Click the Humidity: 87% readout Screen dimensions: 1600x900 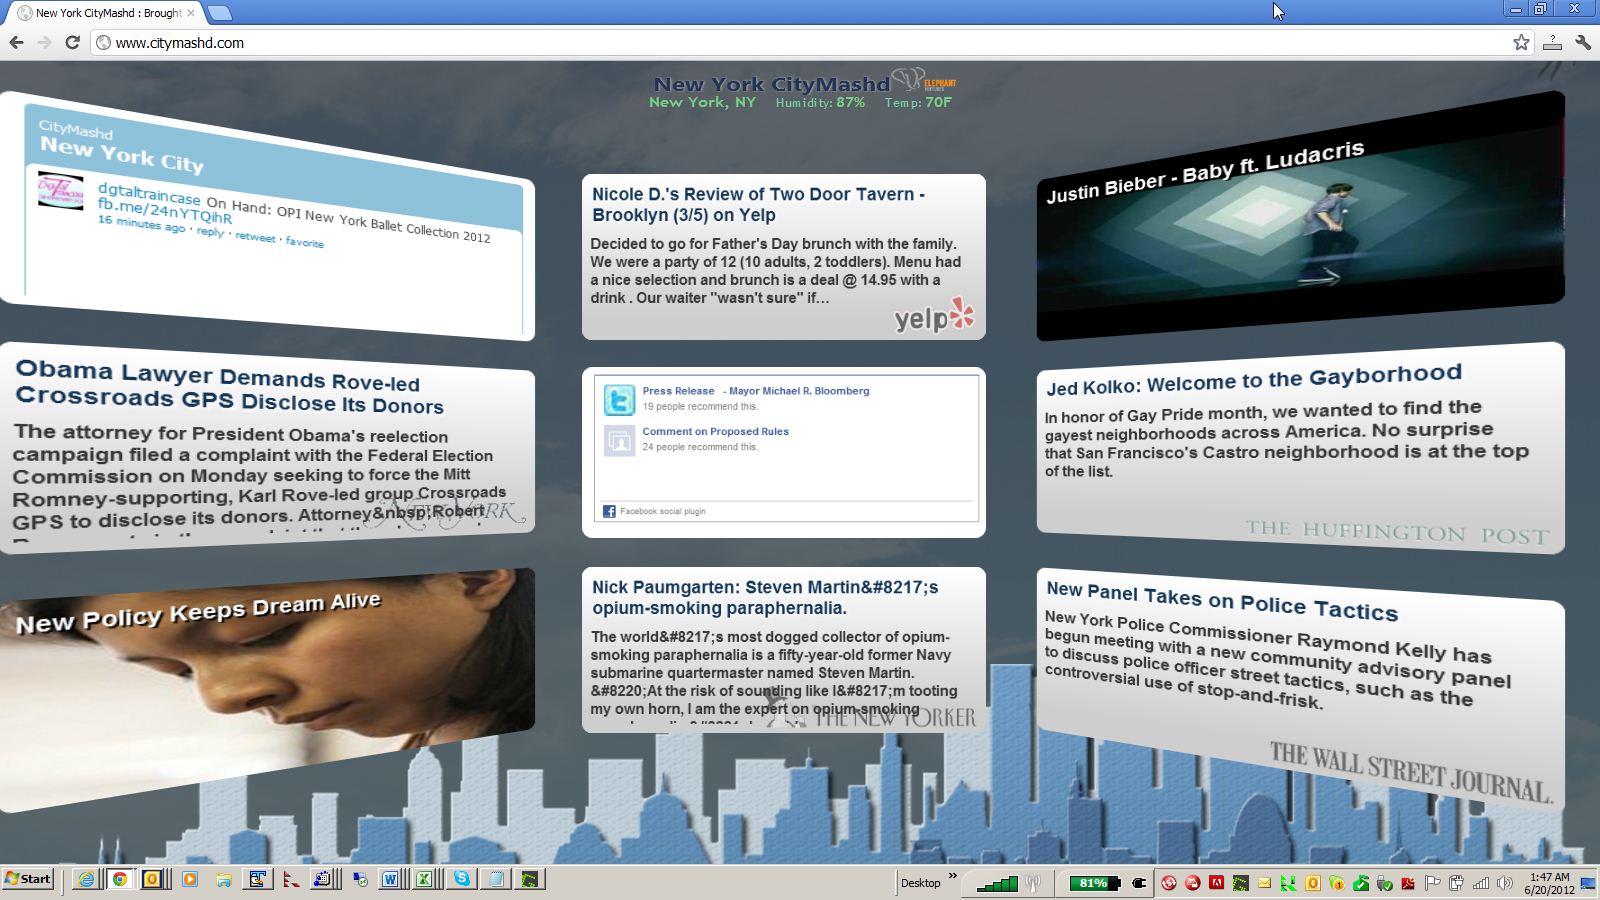coord(820,102)
